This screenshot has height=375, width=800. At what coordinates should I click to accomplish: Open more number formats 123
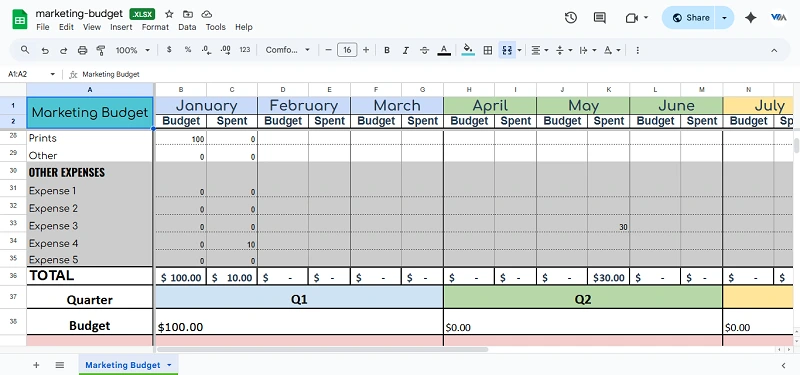[245, 50]
